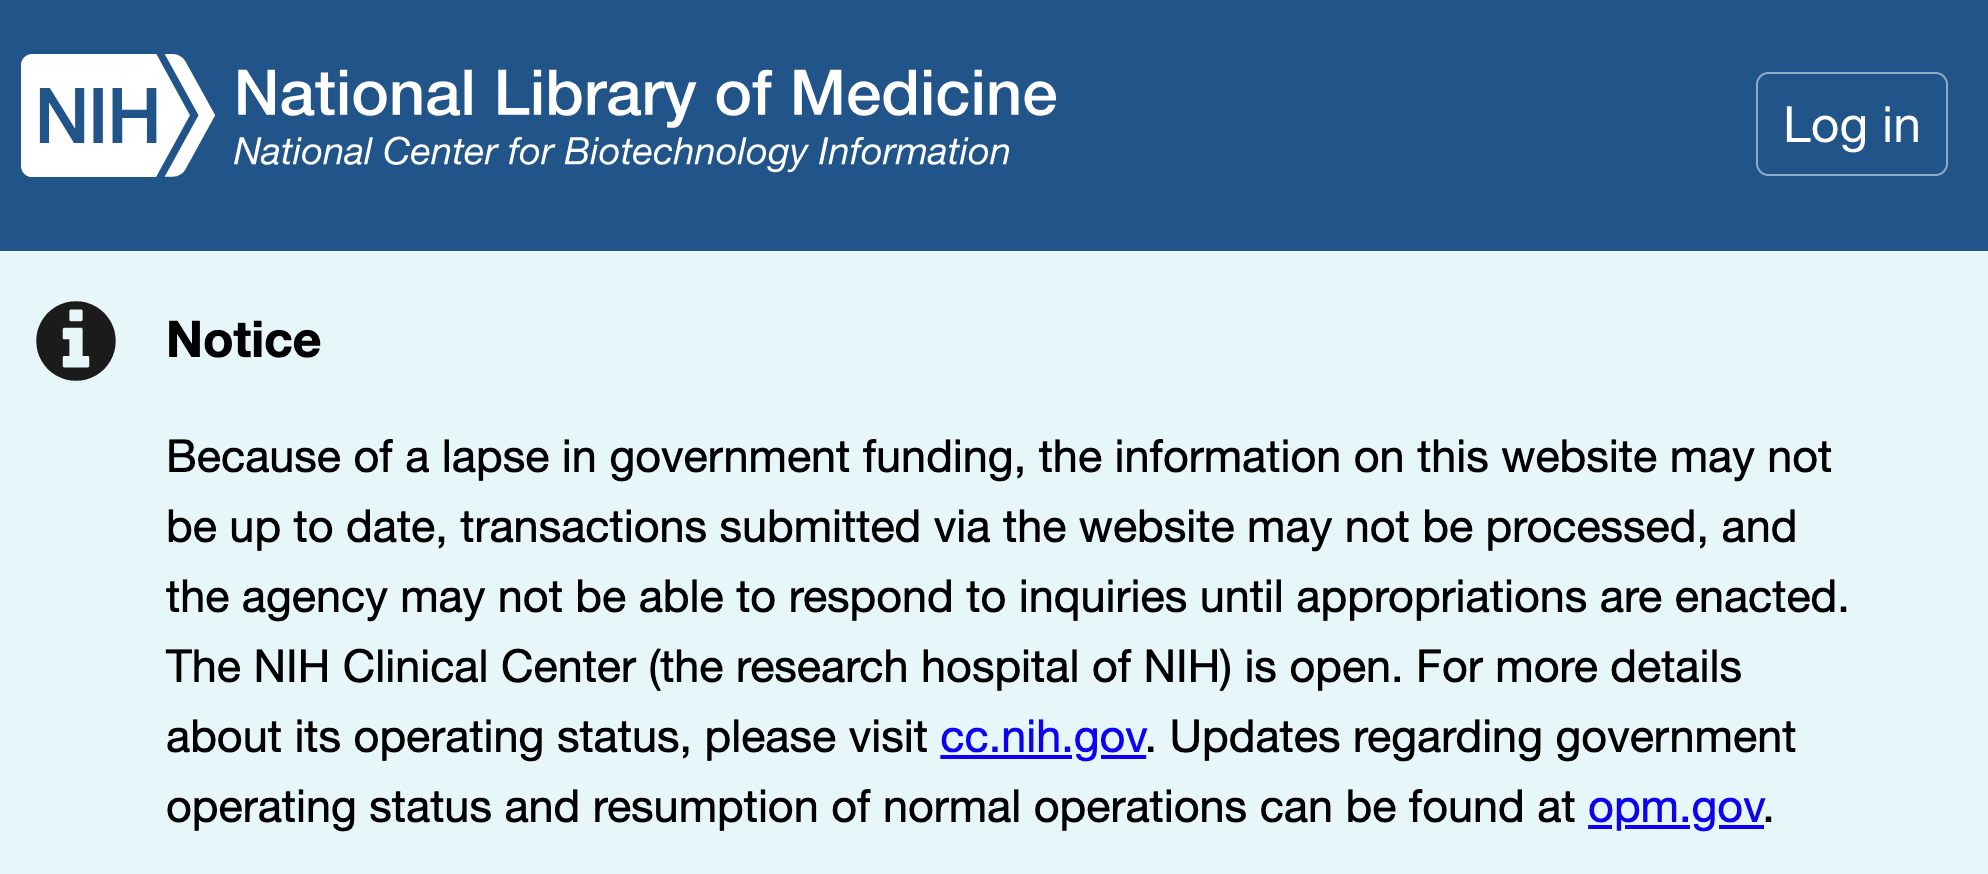Open the cc.nih.gov link
This screenshot has width=1988, height=874.
tap(1042, 738)
